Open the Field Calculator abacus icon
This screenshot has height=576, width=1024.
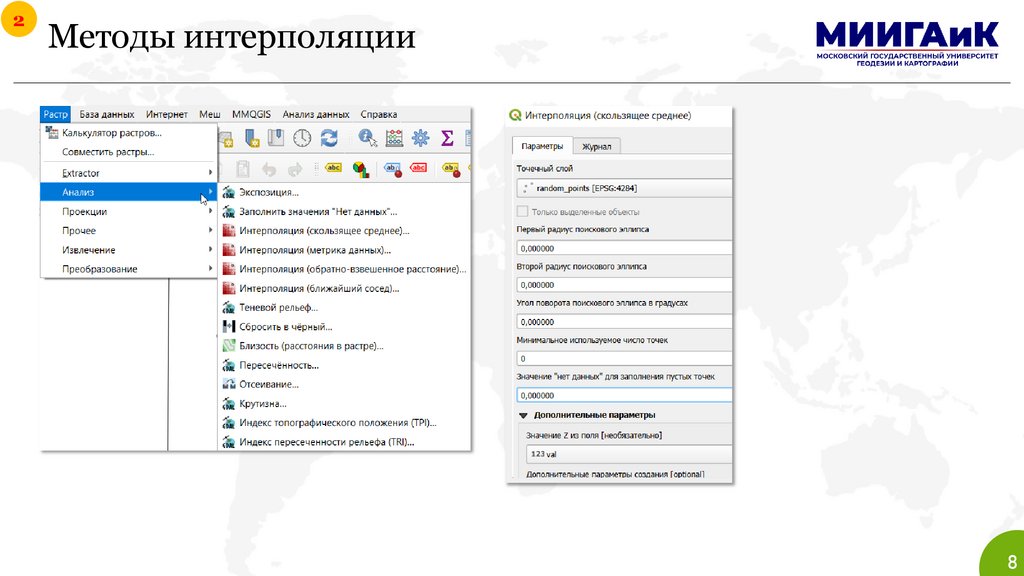point(394,138)
